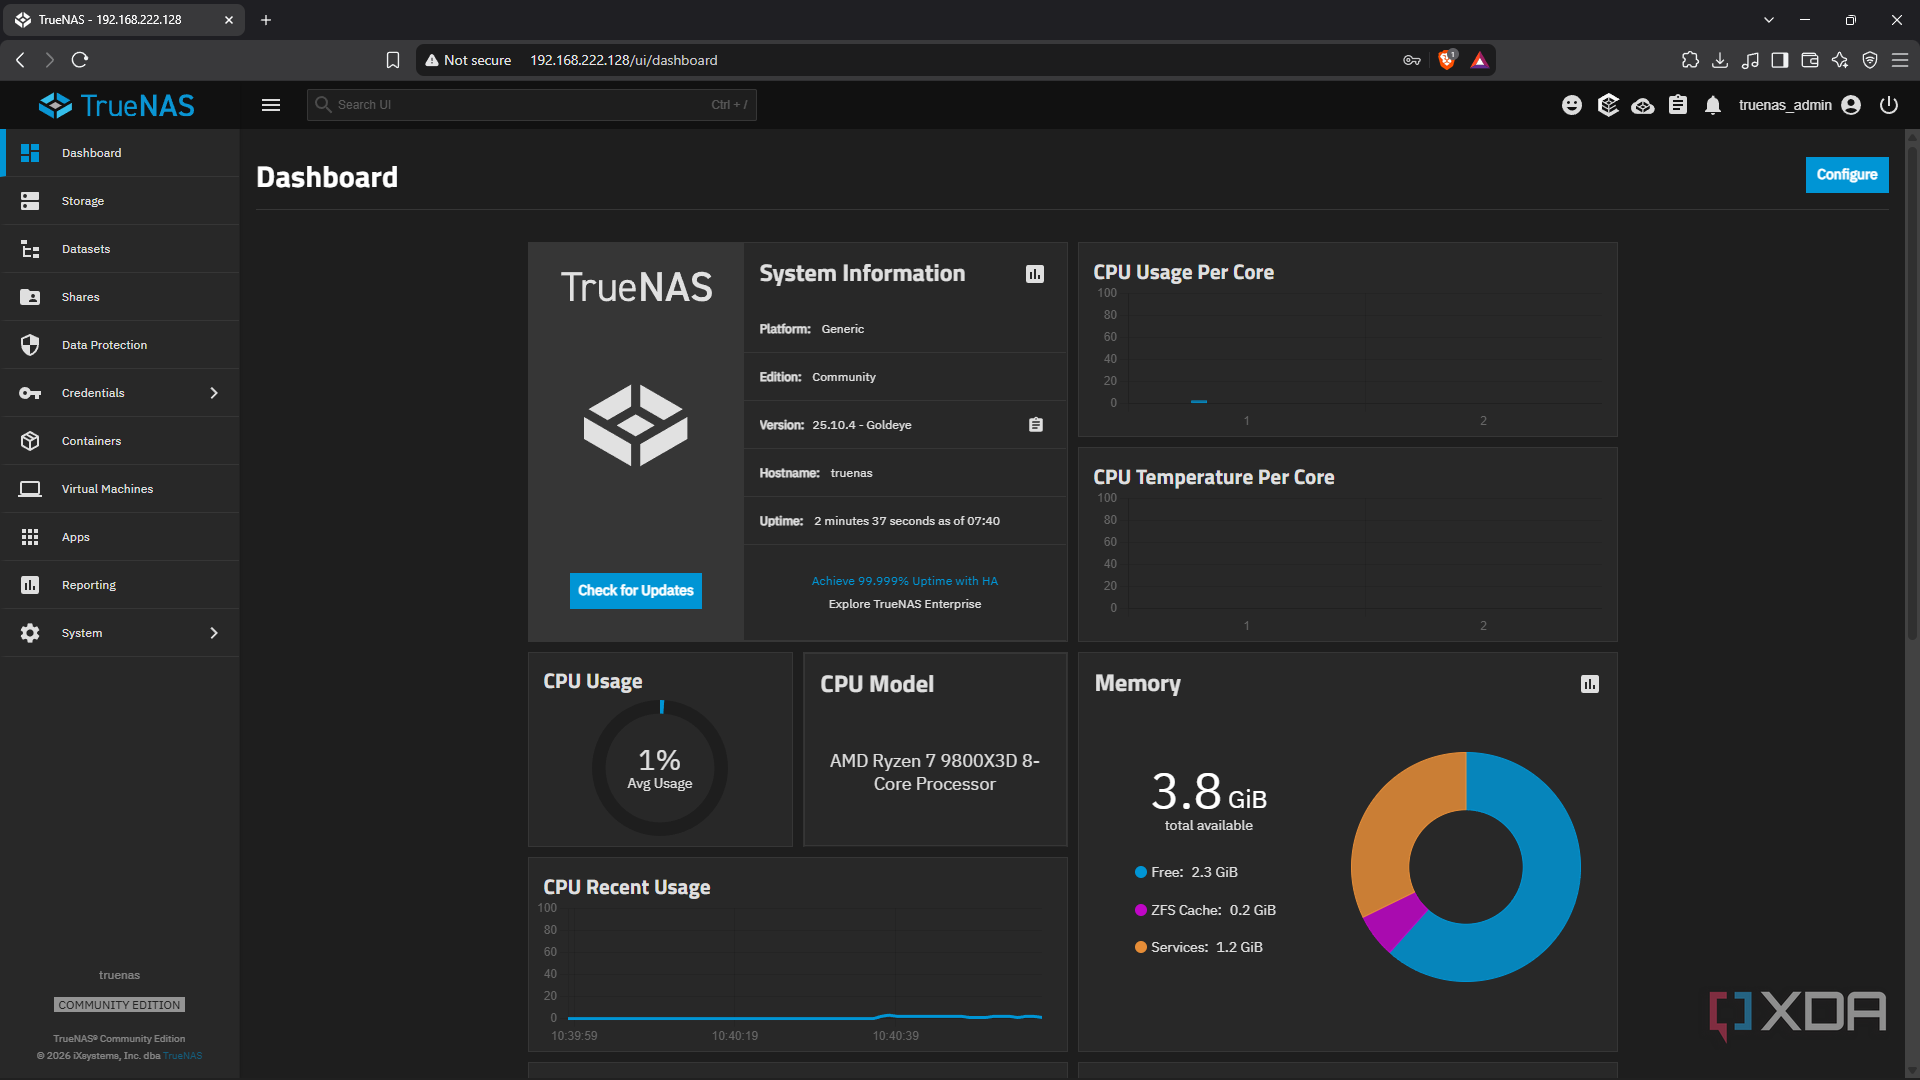
Task: Expand the Credentials menu chevron
Action: click(x=214, y=393)
